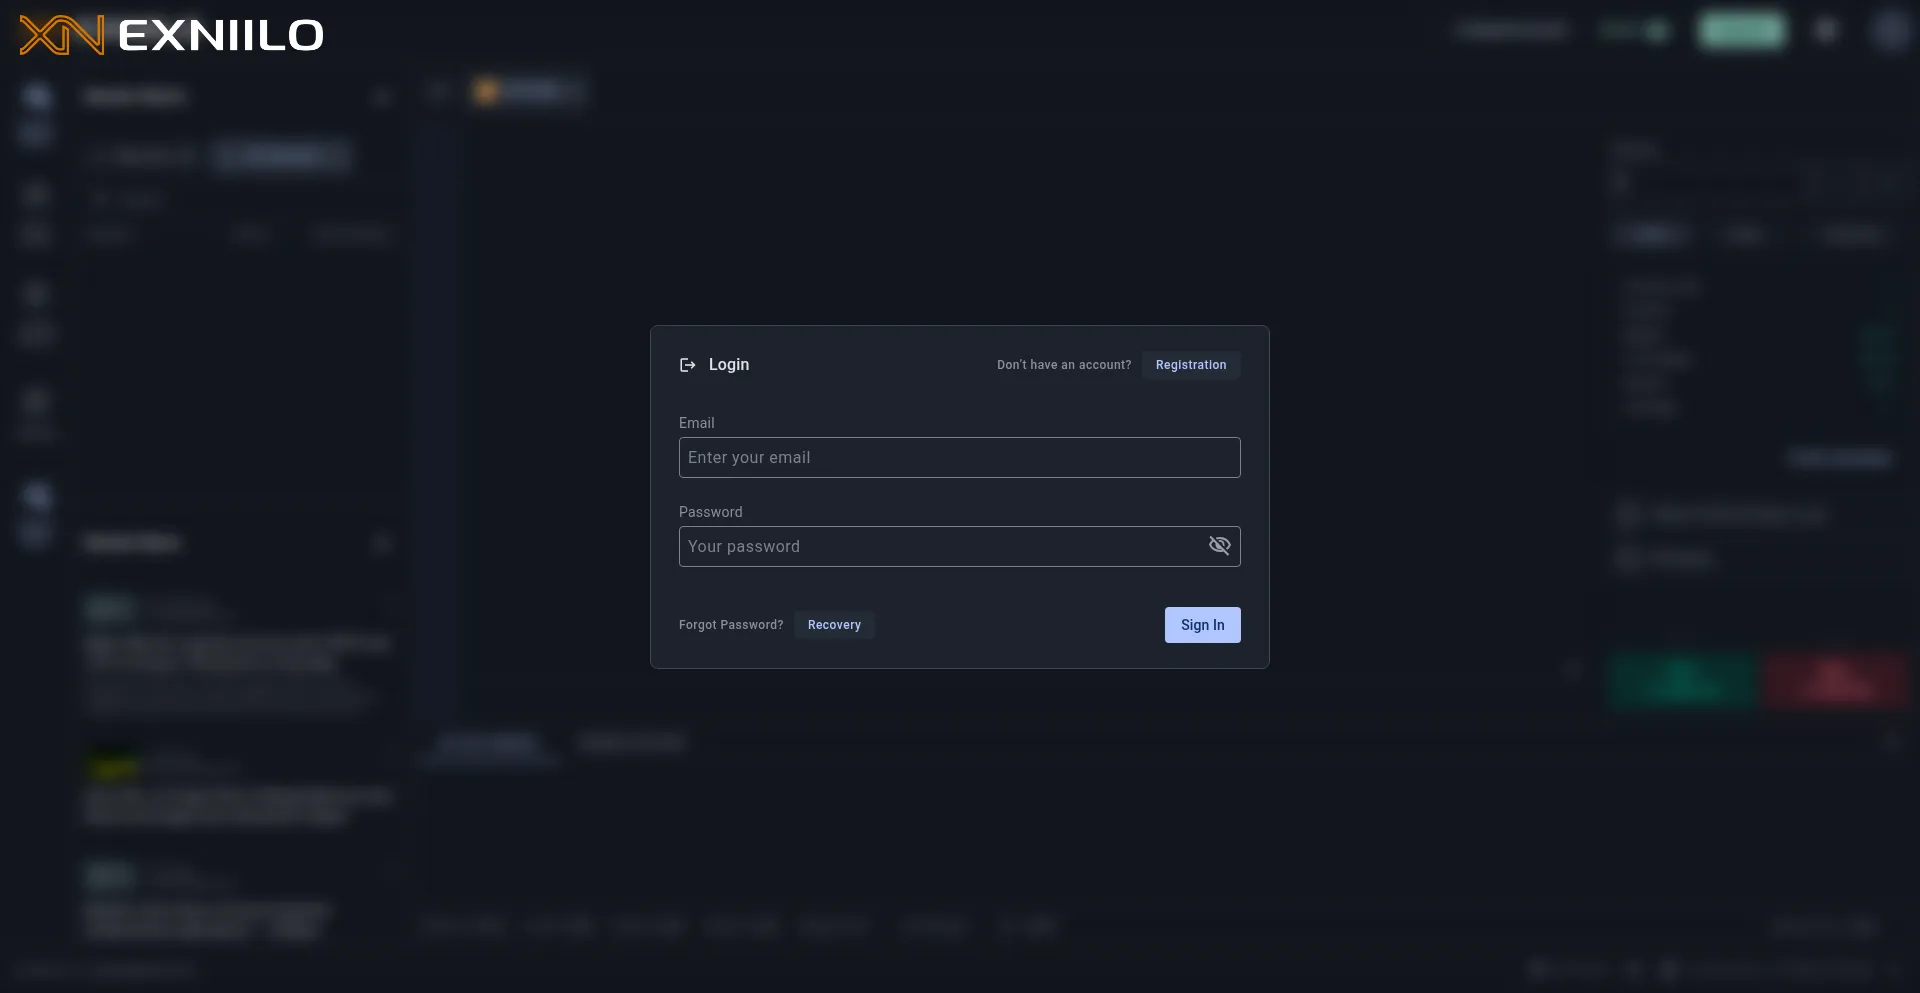Click the EXNIILO wordmark text

pyautogui.click(x=221, y=36)
